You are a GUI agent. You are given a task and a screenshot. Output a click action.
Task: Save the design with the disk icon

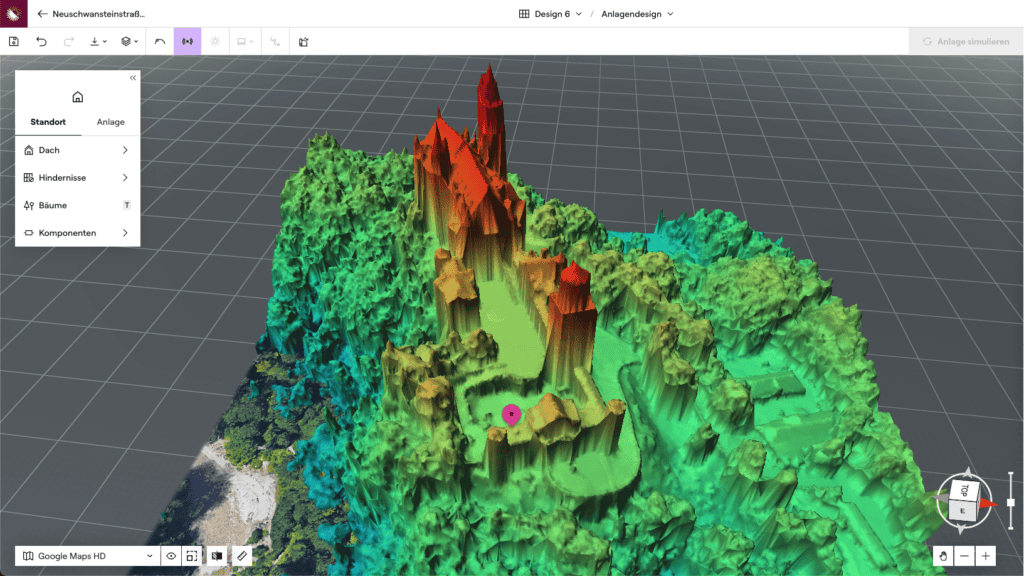[x=14, y=42]
